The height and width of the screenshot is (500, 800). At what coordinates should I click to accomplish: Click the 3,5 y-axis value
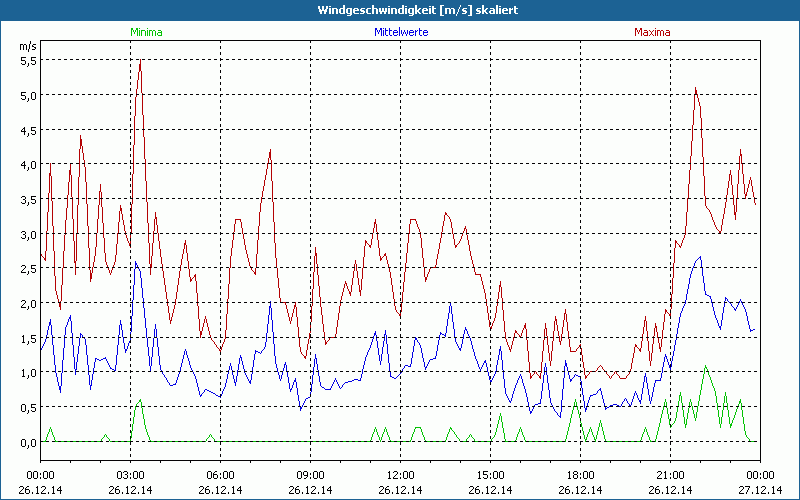[x=29, y=199]
